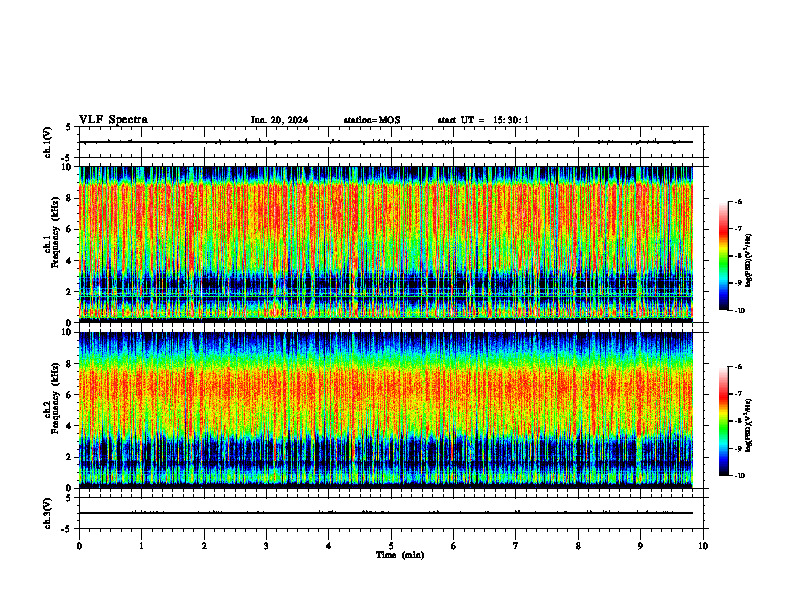This screenshot has width=792, height=612.
Task: Click time axis tick label "3"
Action: click(266, 546)
